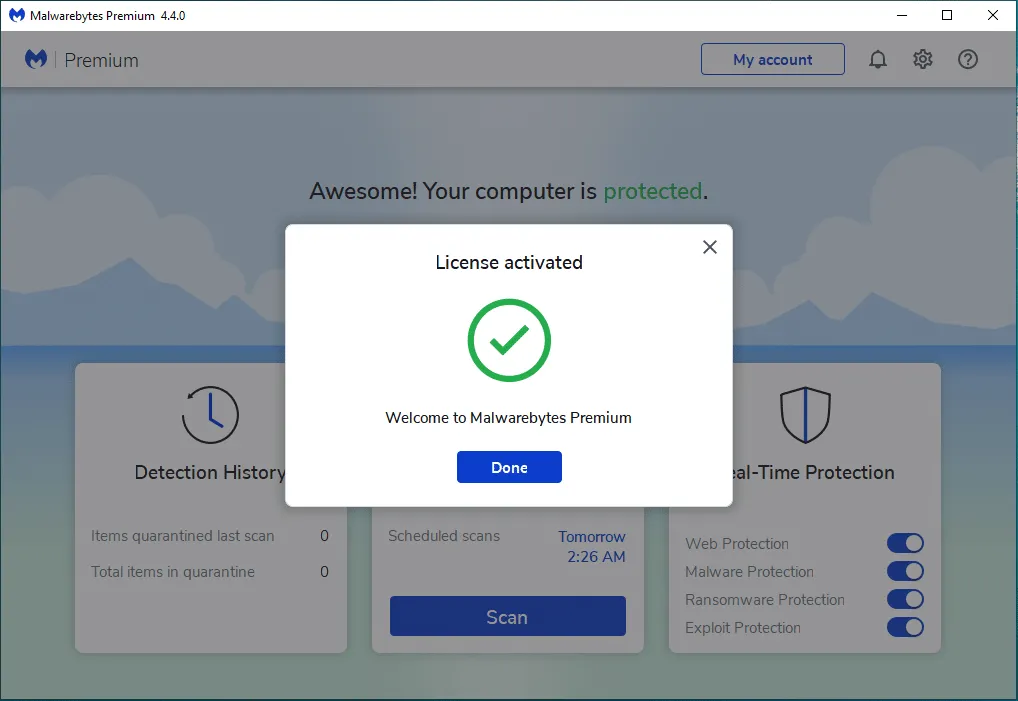Open My account
The image size is (1018, 701).
(772, 59)
